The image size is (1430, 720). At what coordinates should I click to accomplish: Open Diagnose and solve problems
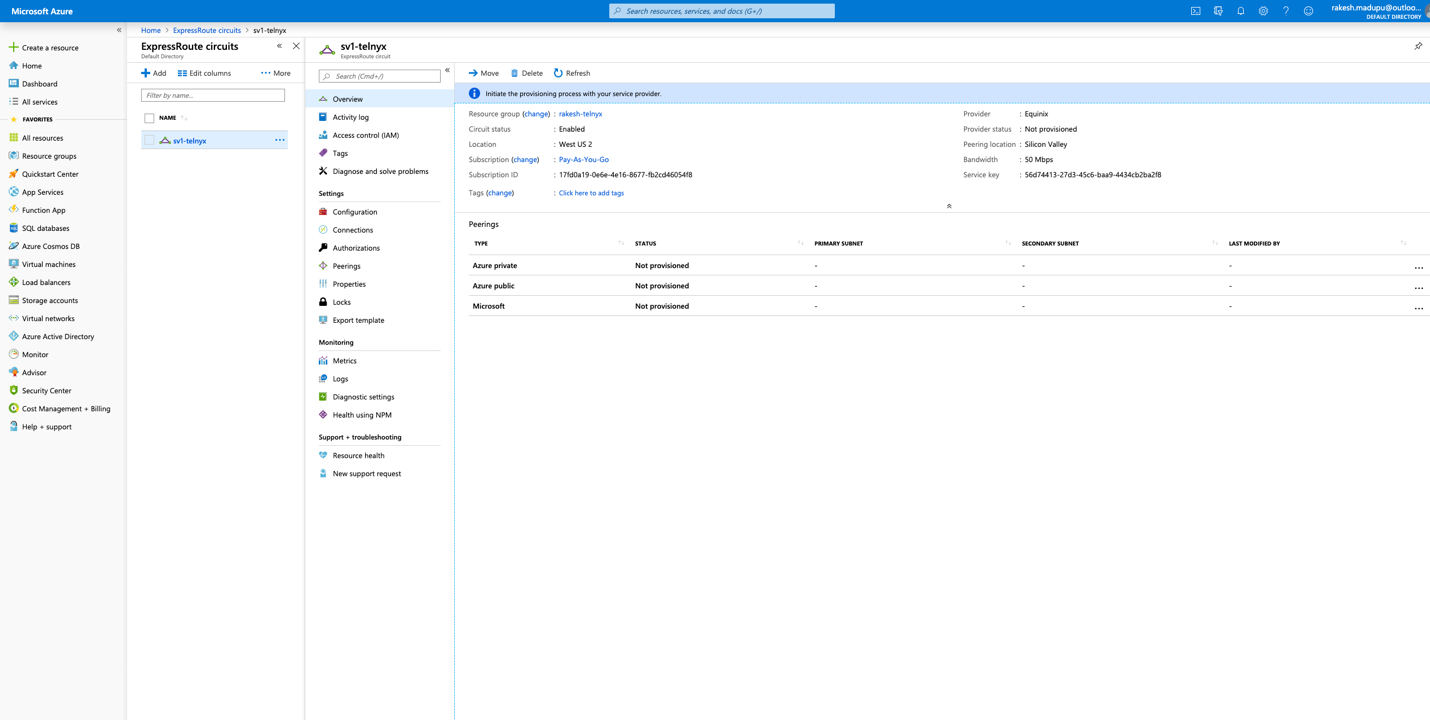coord(380,171)
